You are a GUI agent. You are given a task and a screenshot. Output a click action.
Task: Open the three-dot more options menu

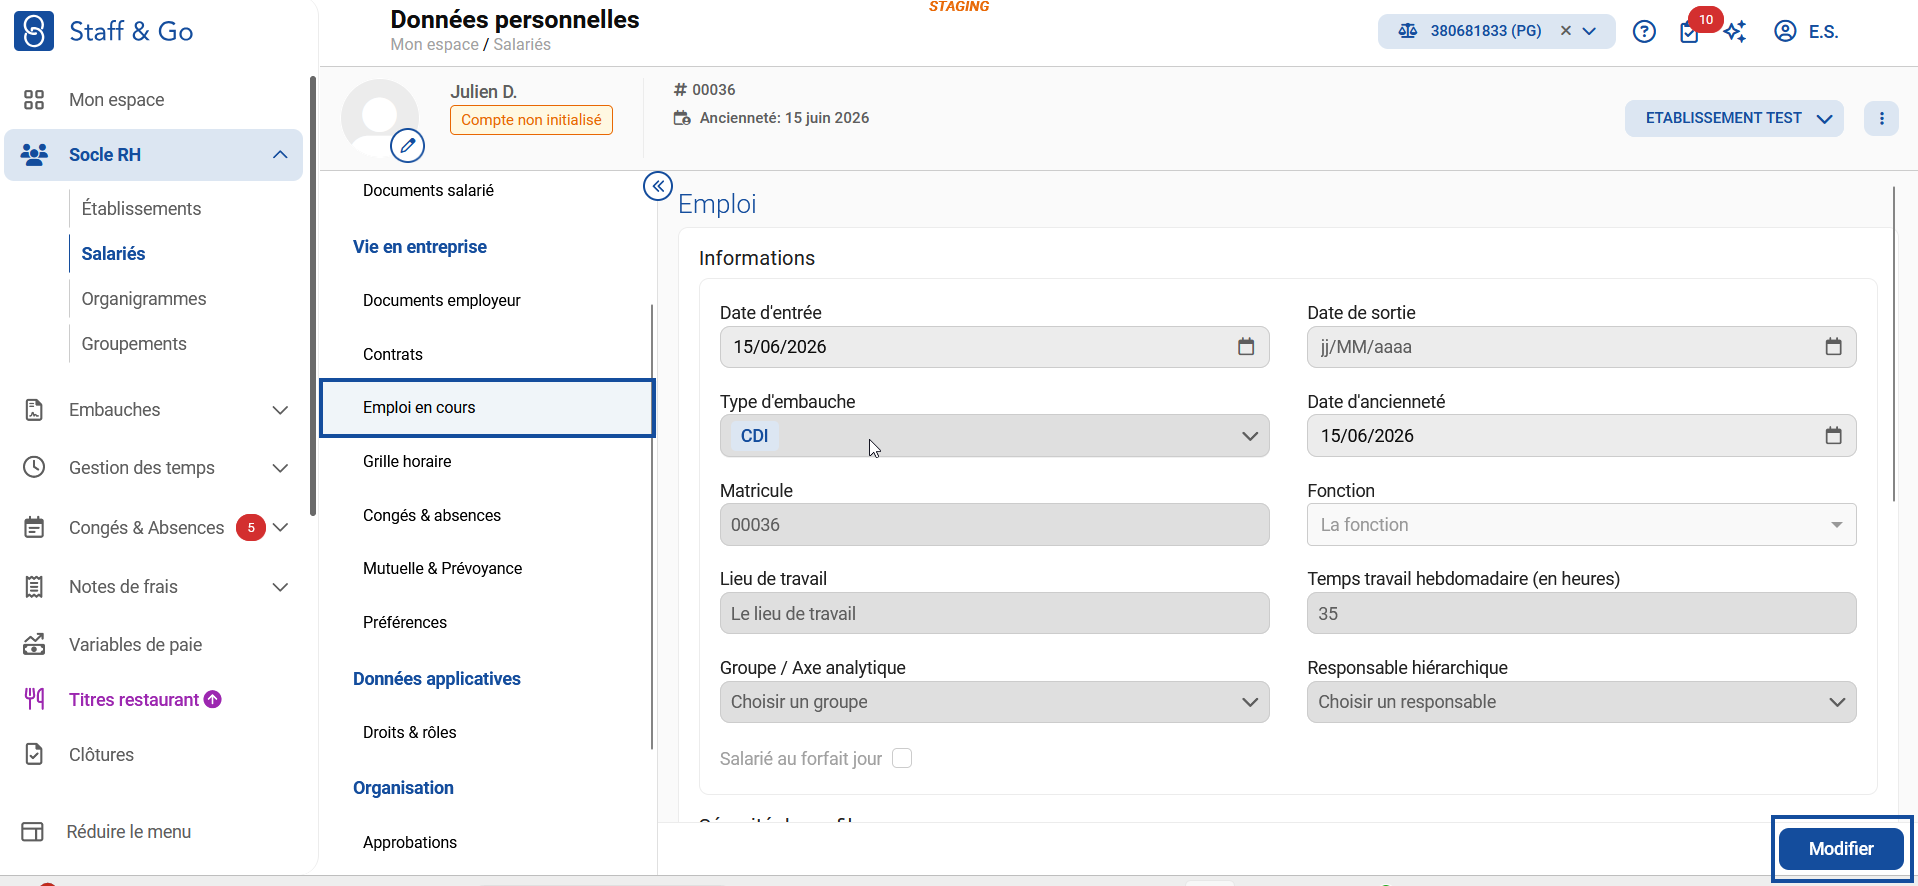coord(1881,118)
